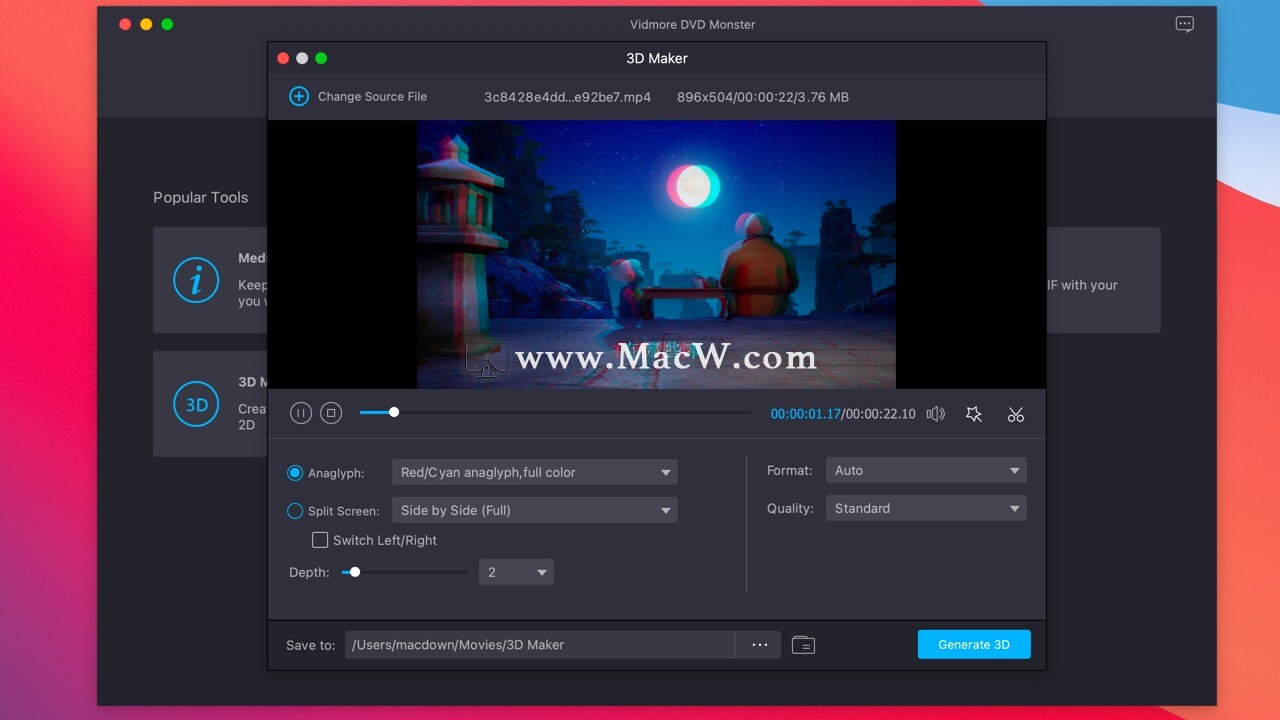
Task: Click the Generate 3D button
Action: click(974, 644)
